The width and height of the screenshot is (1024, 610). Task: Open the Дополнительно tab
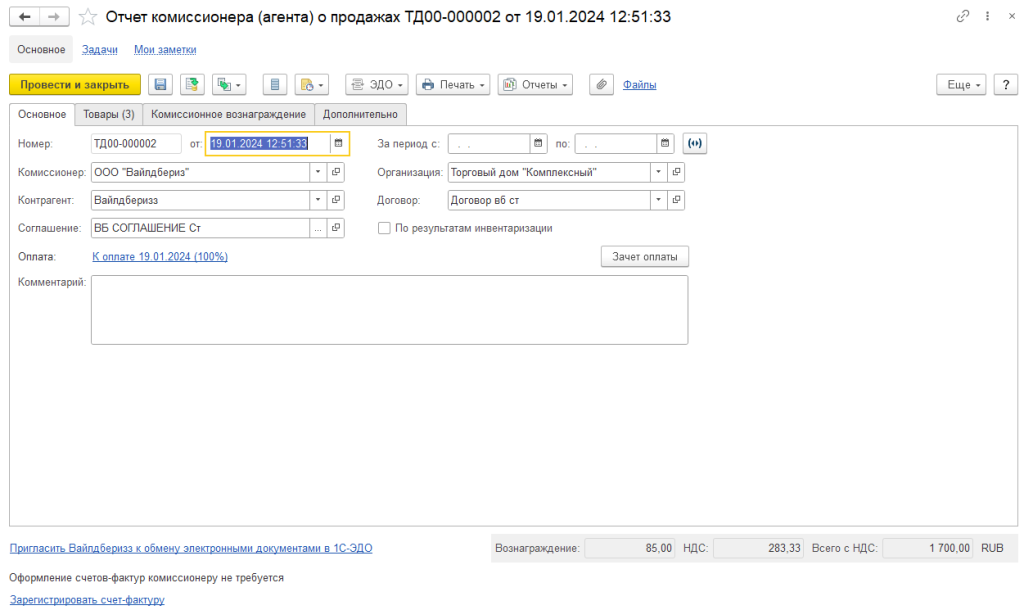(360, 114)
